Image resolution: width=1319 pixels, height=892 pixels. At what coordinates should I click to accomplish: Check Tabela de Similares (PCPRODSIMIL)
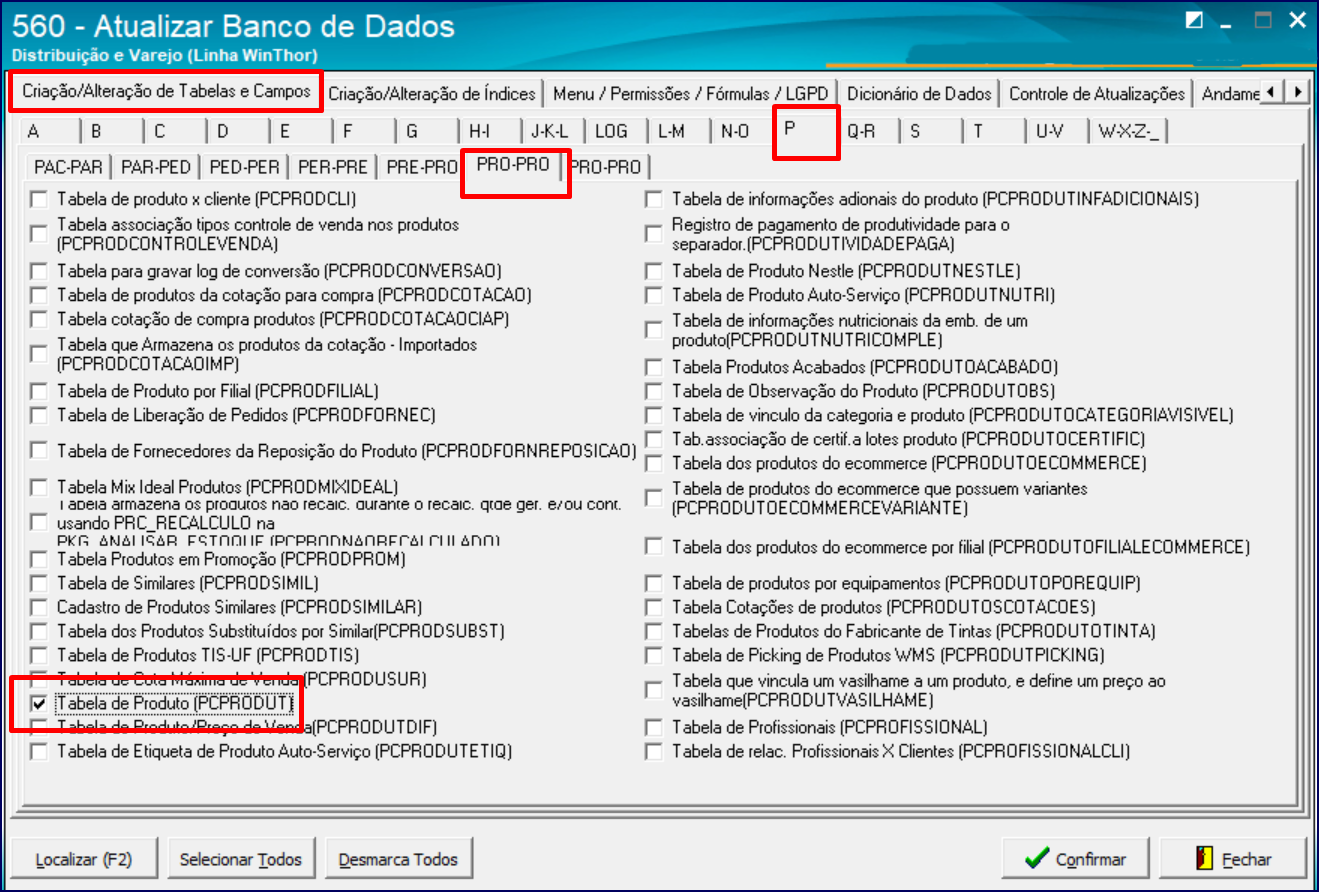(39, 583)
